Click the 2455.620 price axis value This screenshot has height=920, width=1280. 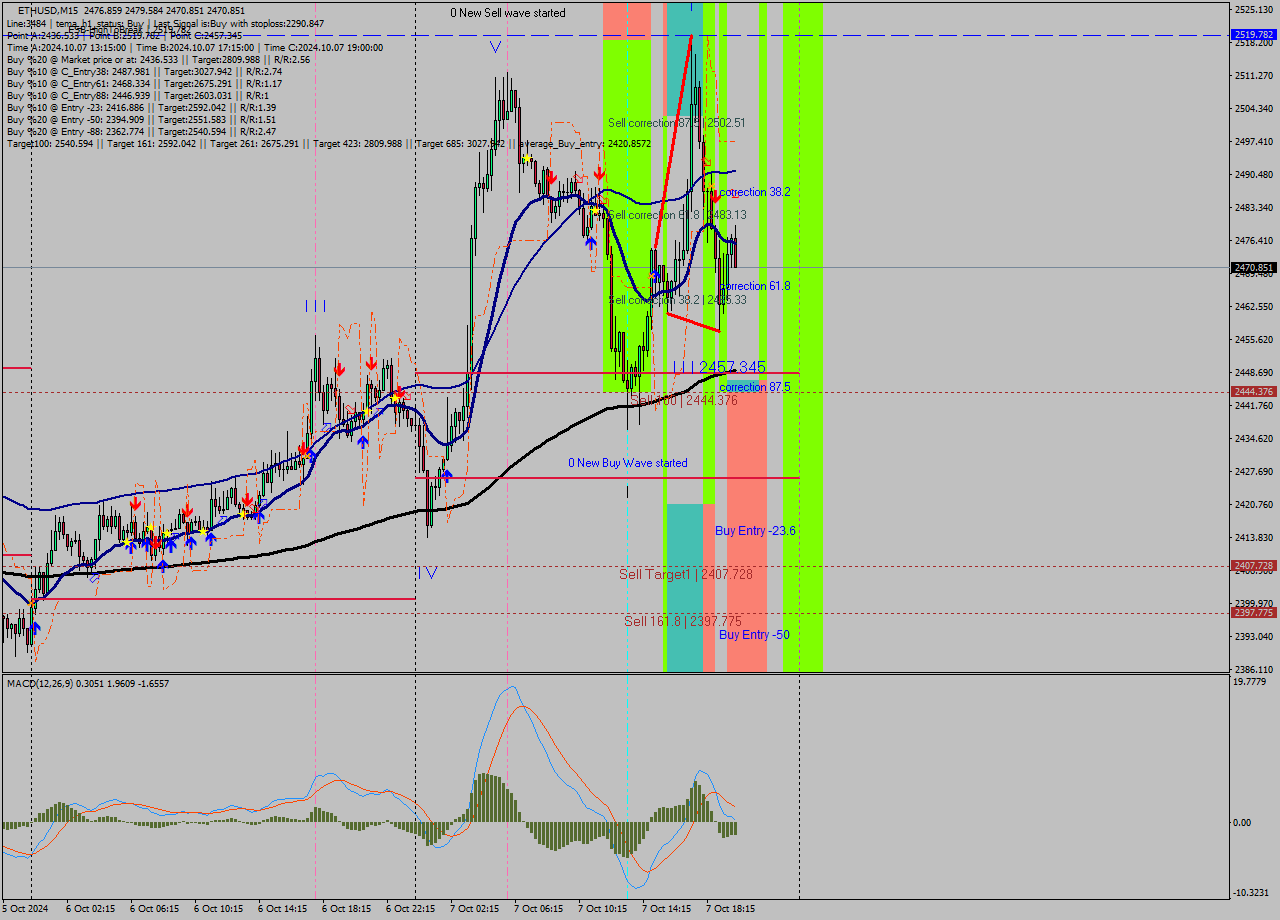point(1254,340)
